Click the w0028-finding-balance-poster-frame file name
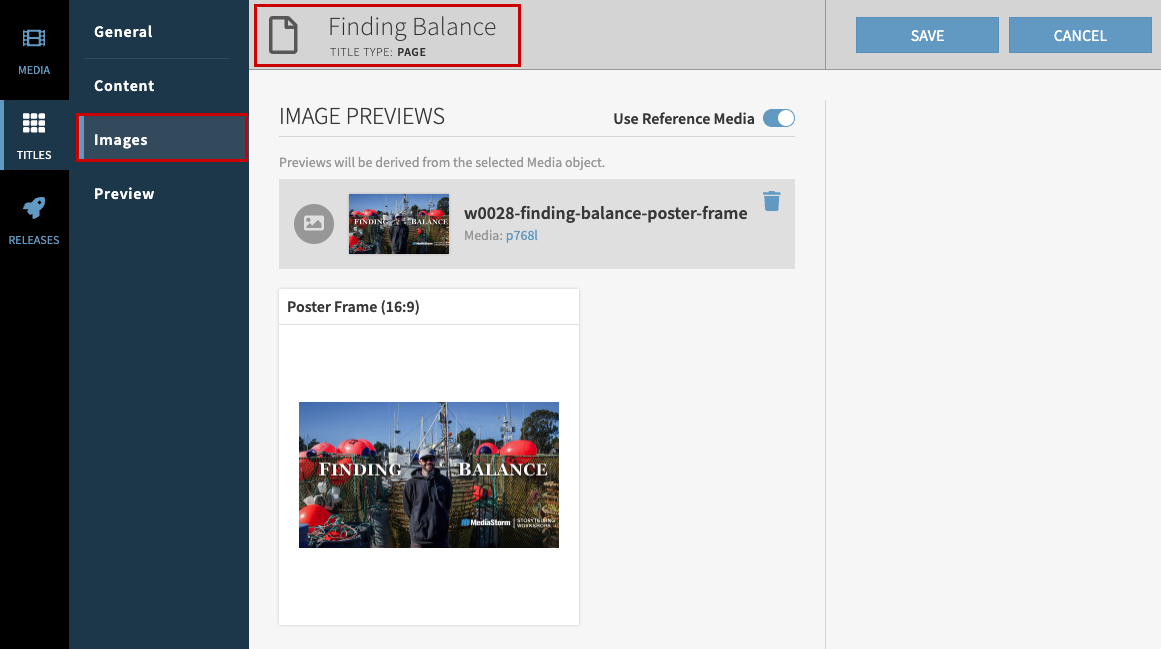Screen dimensions: 1161x649 pyautogui.click(x=605, y=213)
